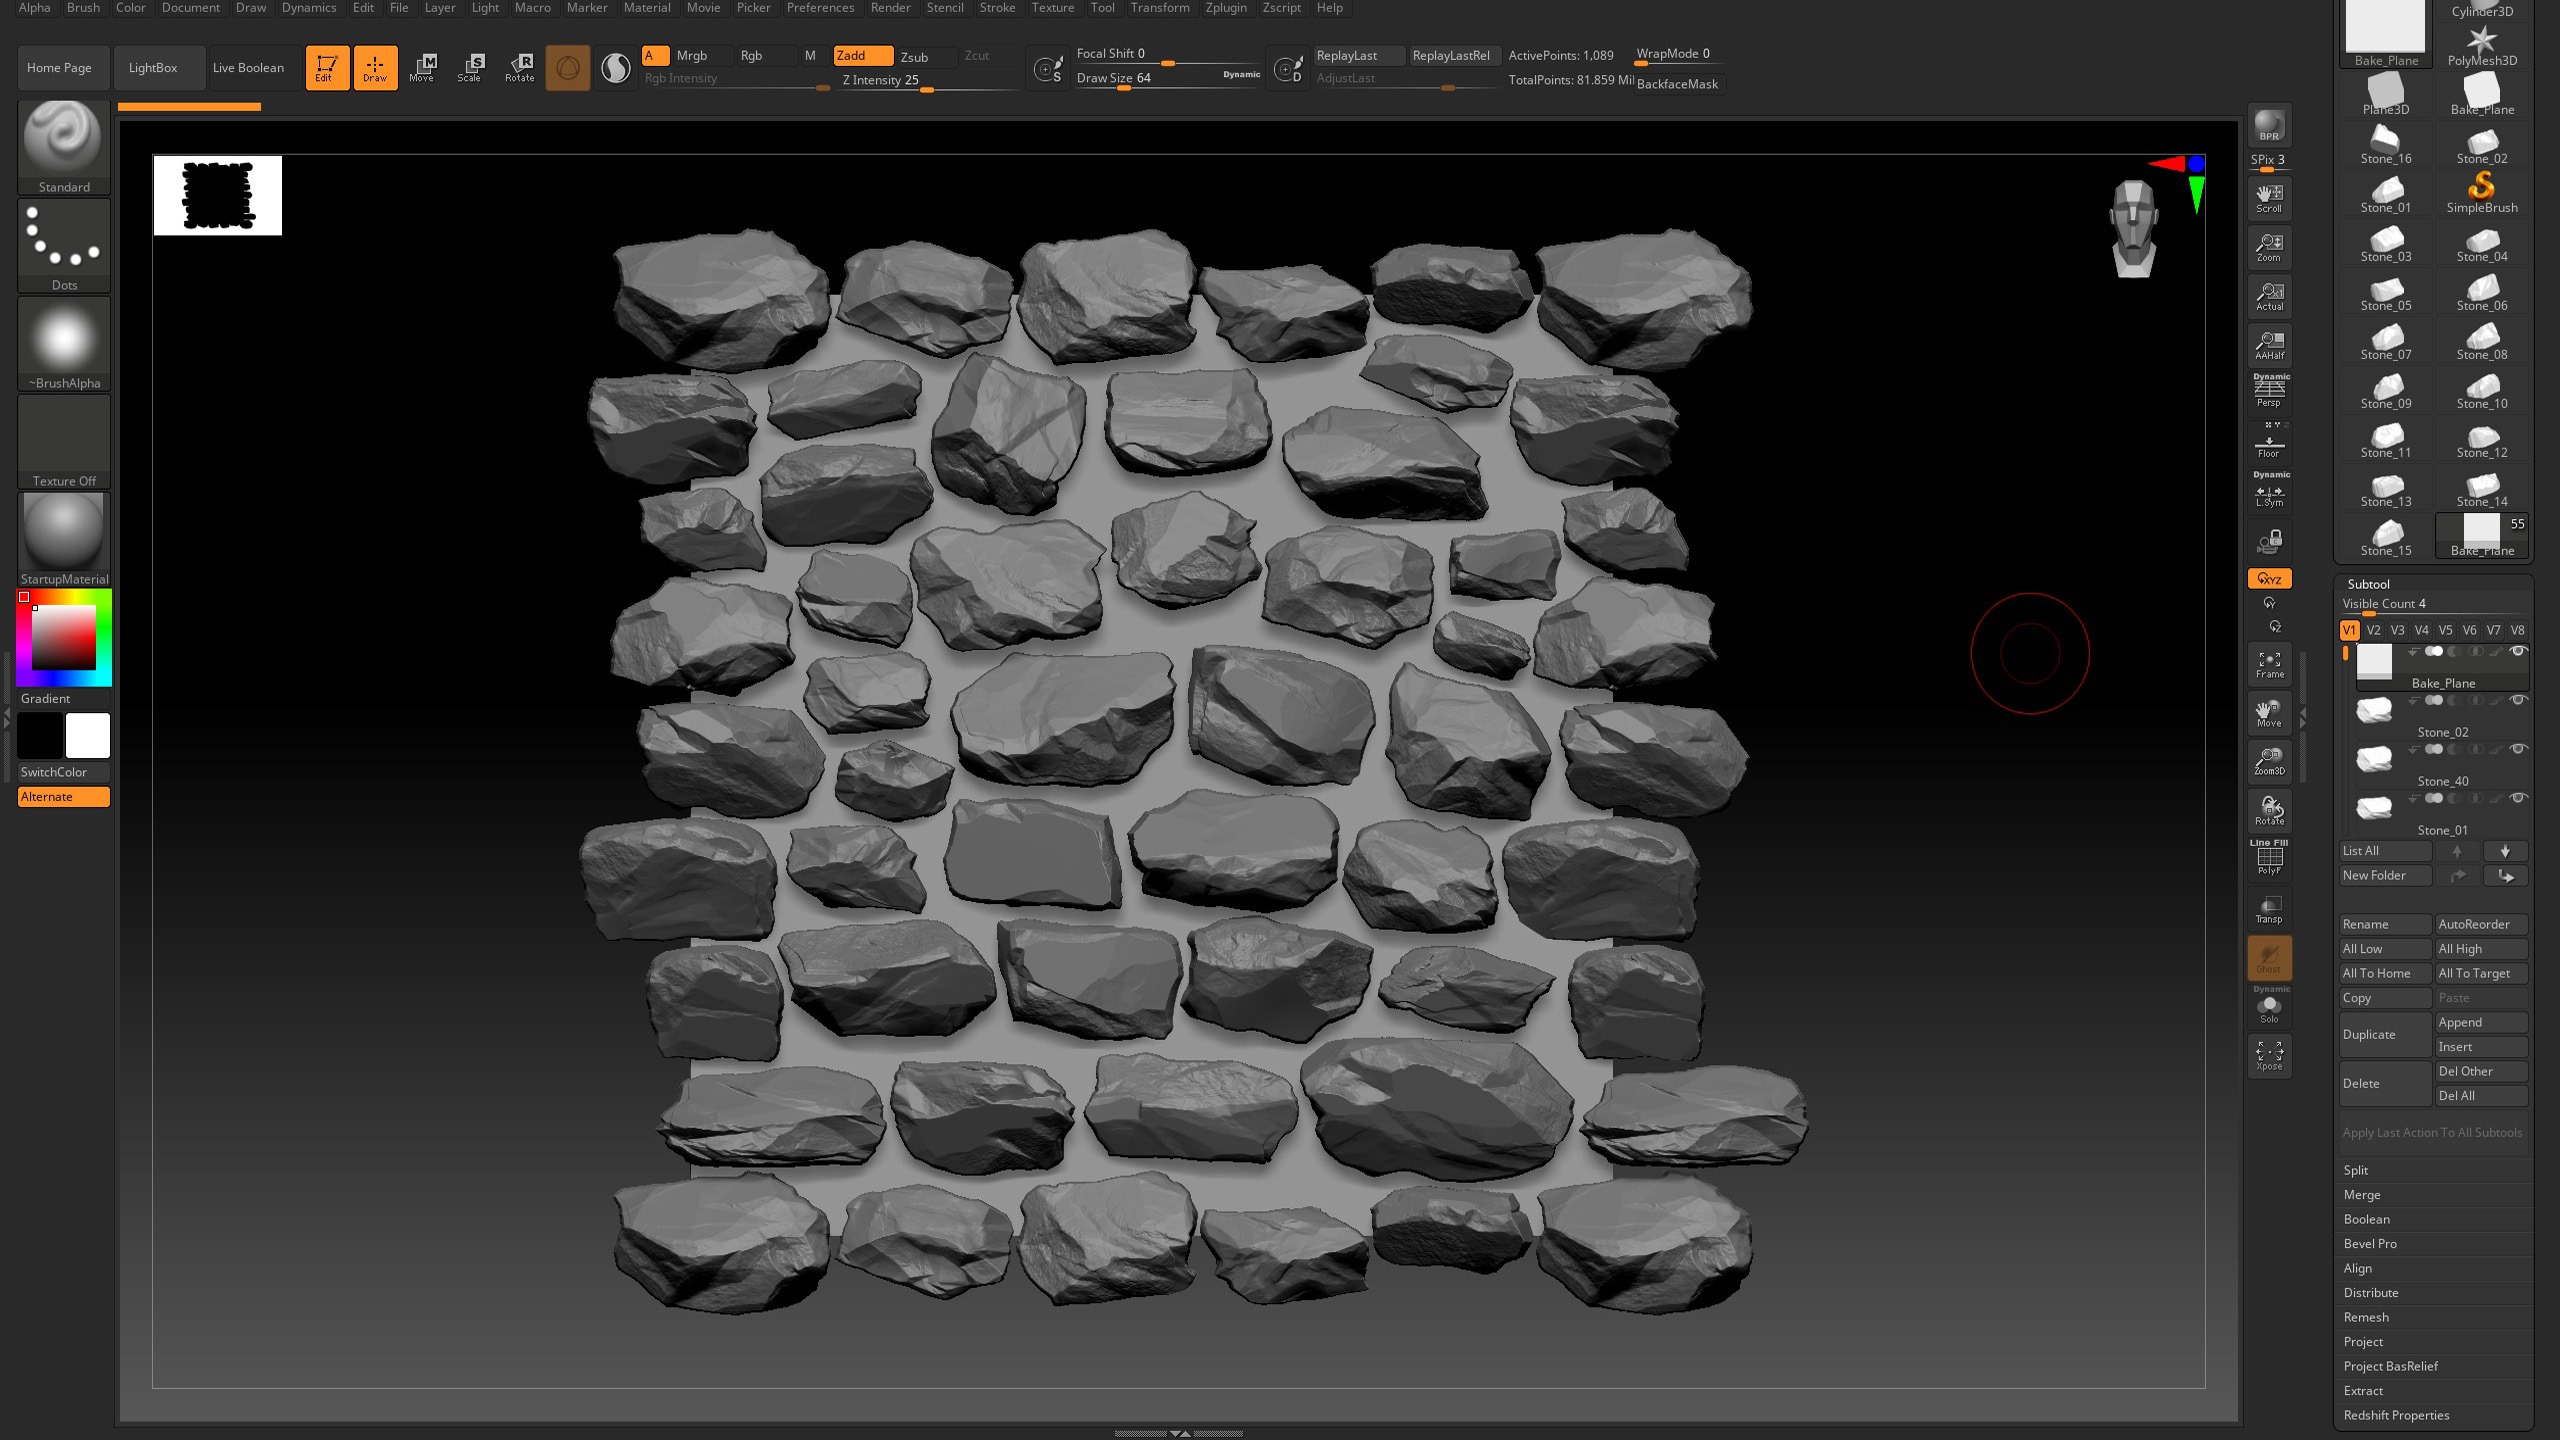Viewport: 2560px width, 1440px height.
Task: Click the Zoom3D icon
Action: [x=2269, y=761]
